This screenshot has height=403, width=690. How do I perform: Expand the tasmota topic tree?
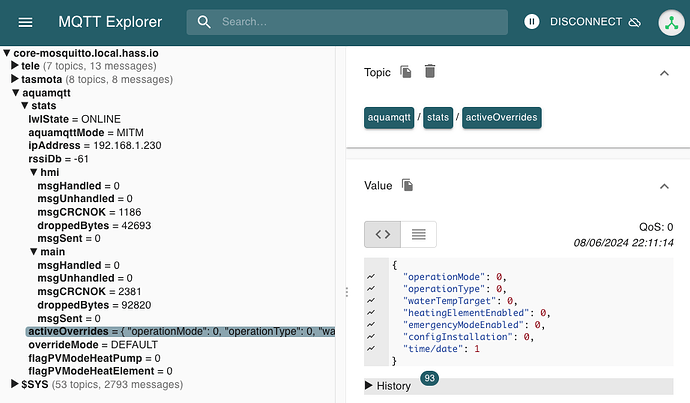(15, 79)
